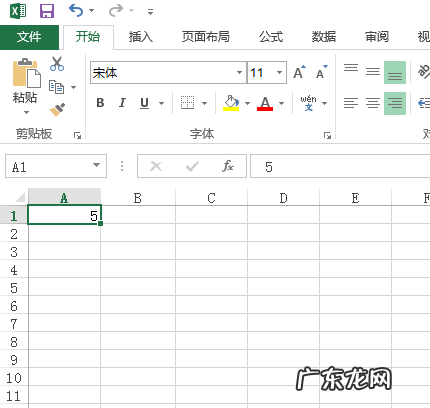The image size is (430, 408).
Task: Center text horizontally
Action: (x=373, y=103)
